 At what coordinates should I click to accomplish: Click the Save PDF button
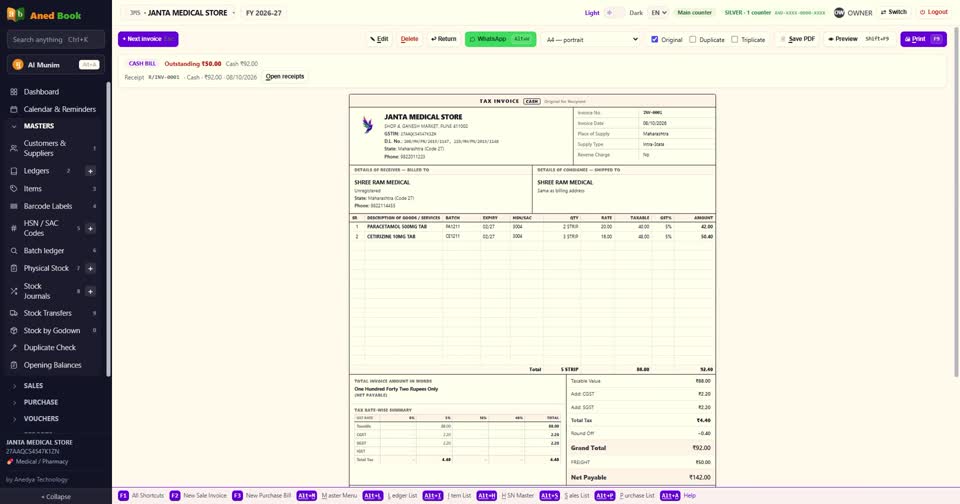(x=798, y=39)
